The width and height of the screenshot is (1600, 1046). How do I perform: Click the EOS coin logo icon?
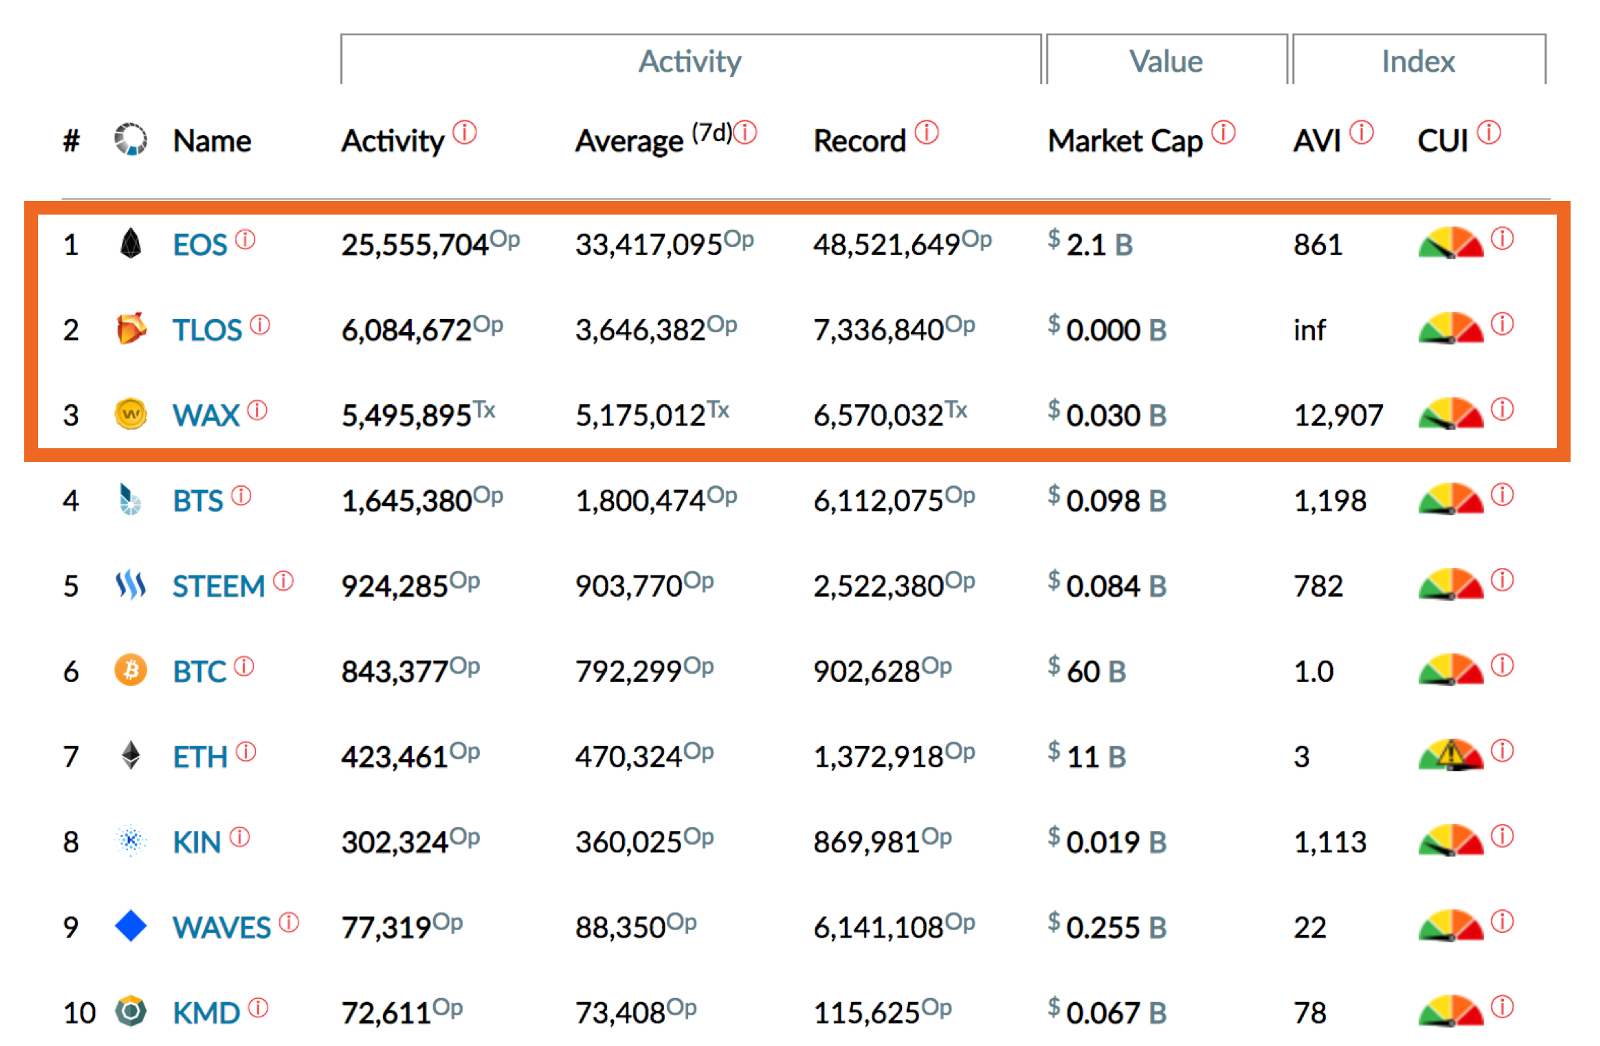pyautogui.click(x=130, y=243)
